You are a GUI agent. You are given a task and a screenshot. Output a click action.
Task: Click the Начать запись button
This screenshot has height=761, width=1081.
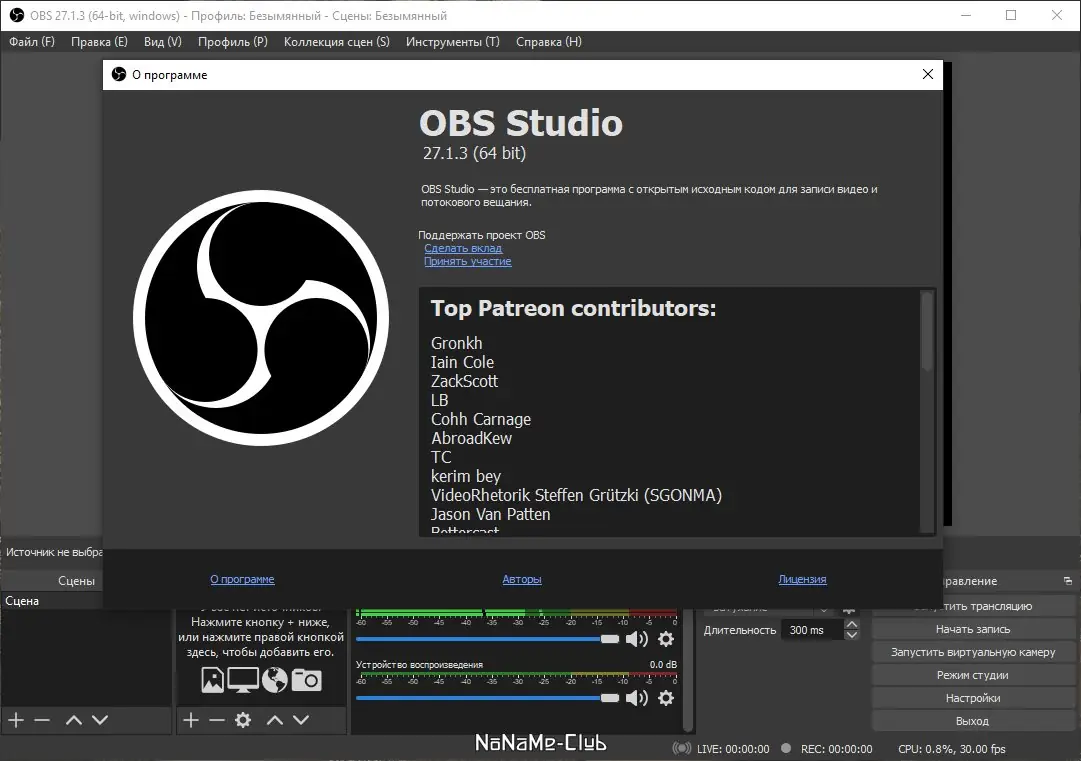[x=973, y=629]
